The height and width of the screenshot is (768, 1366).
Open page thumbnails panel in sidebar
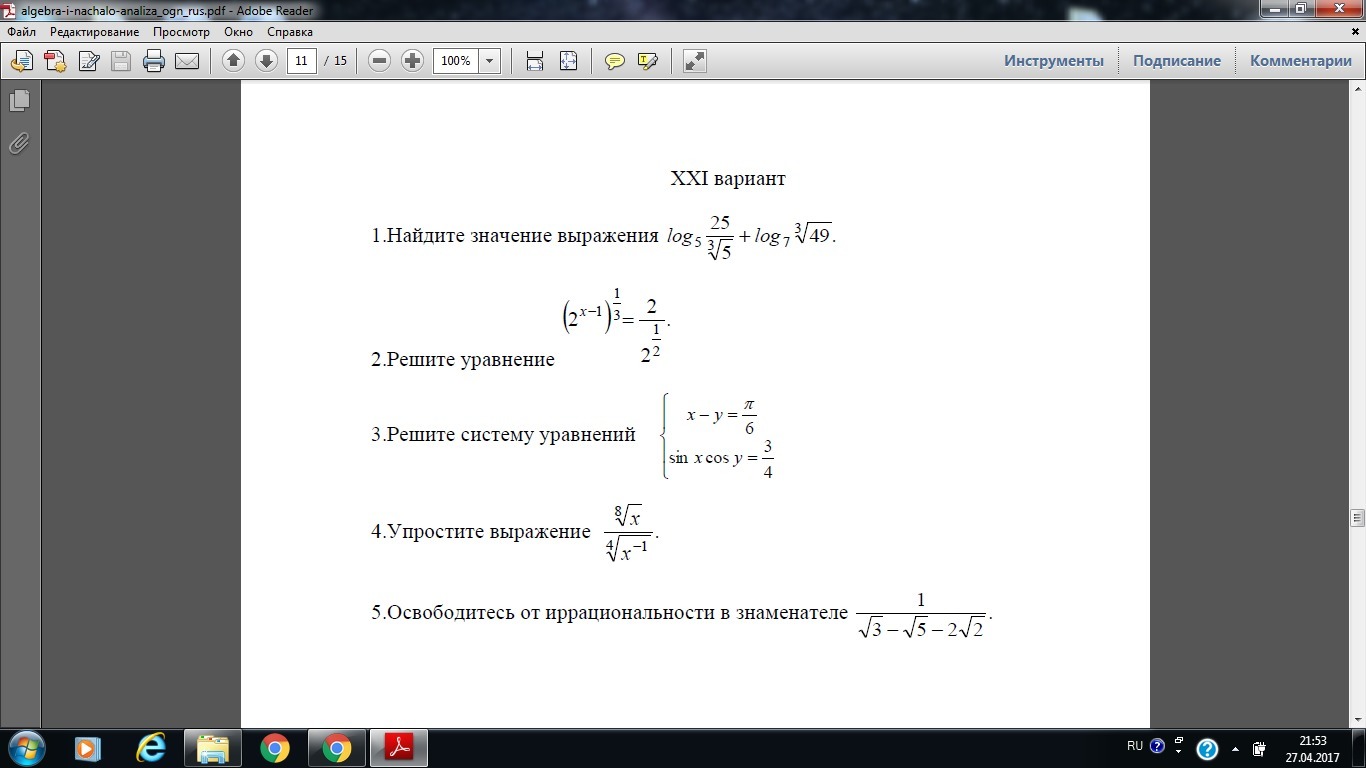pyautogui.click(x=19, y=101)
